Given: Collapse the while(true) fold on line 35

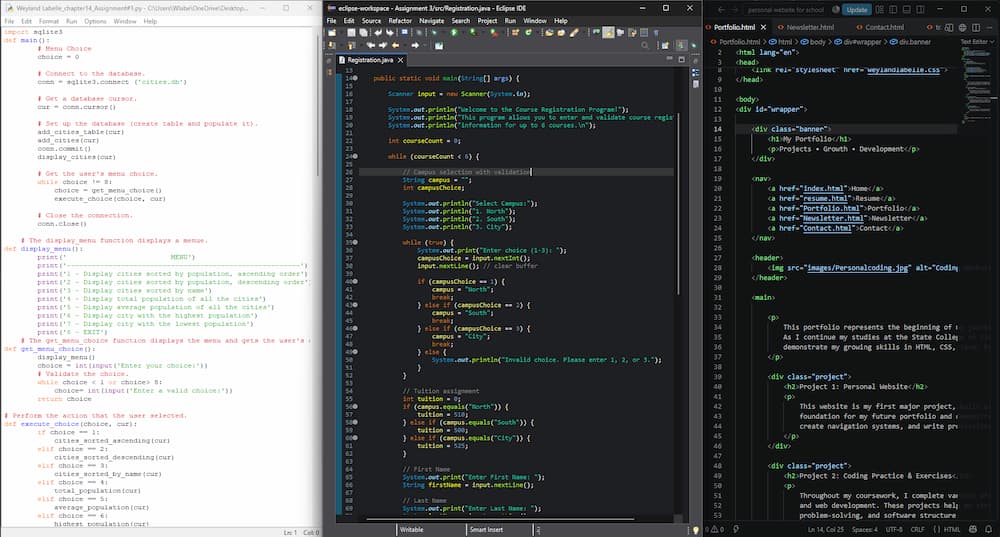Looking at the screenshot, I should (x=355, y=242).
